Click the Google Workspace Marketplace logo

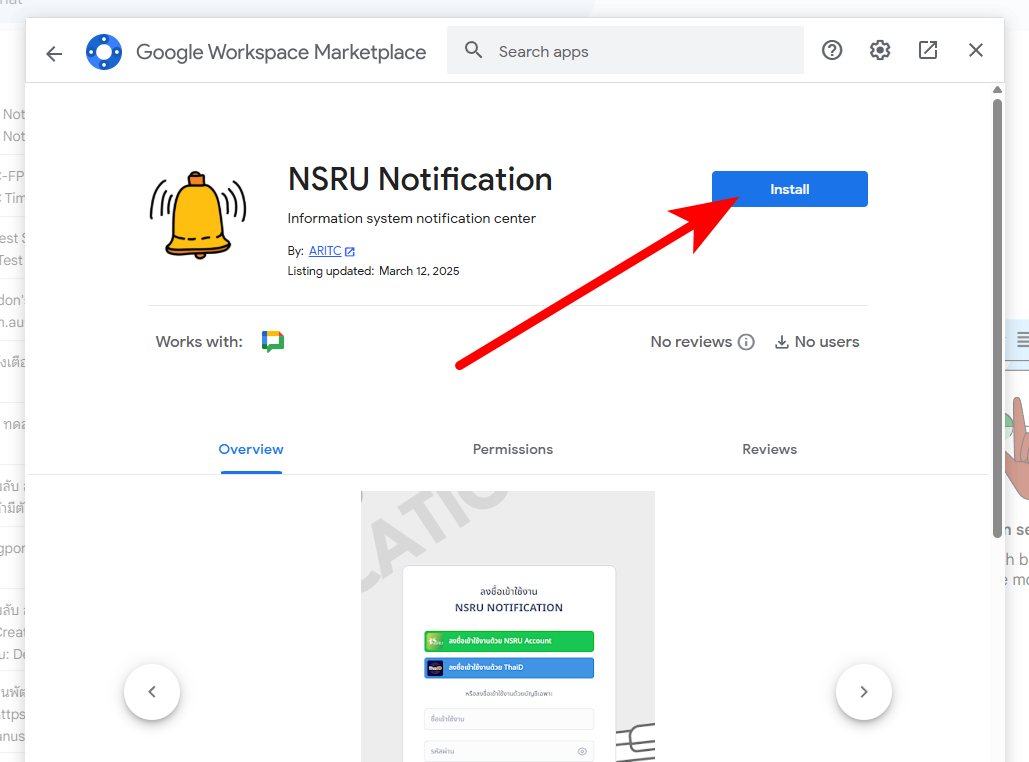(x=104, y=52)
